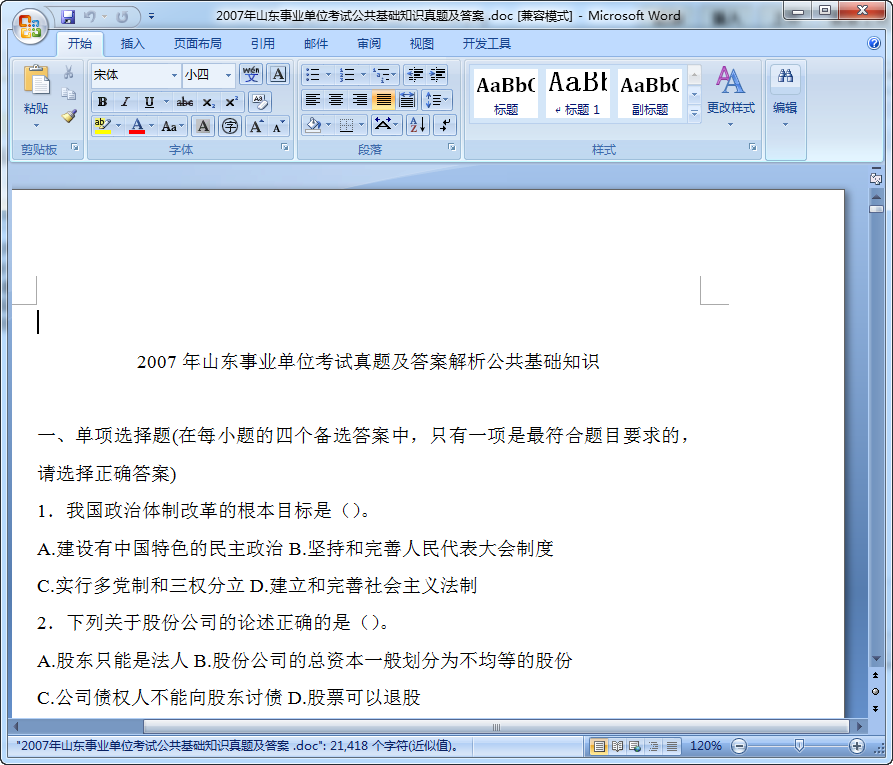Toggle subscript formatting
This screenshot has width=893, height=765.
(x=208, y=102)
